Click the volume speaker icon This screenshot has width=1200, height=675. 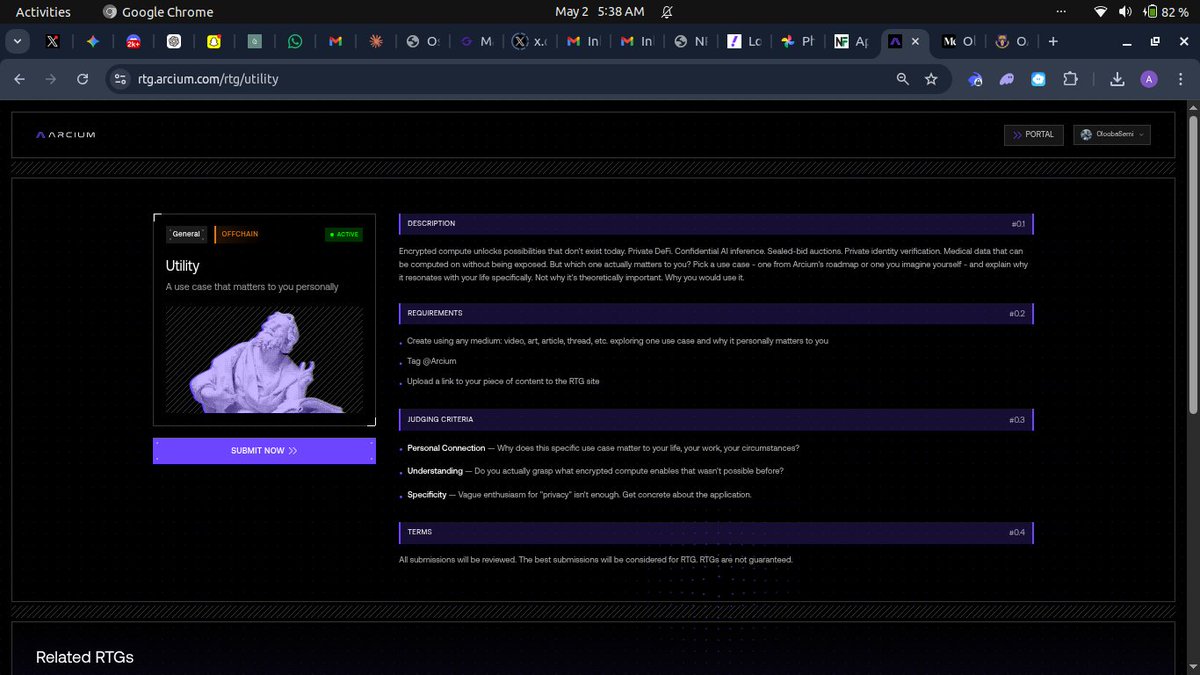click(x=1125, y=12)
